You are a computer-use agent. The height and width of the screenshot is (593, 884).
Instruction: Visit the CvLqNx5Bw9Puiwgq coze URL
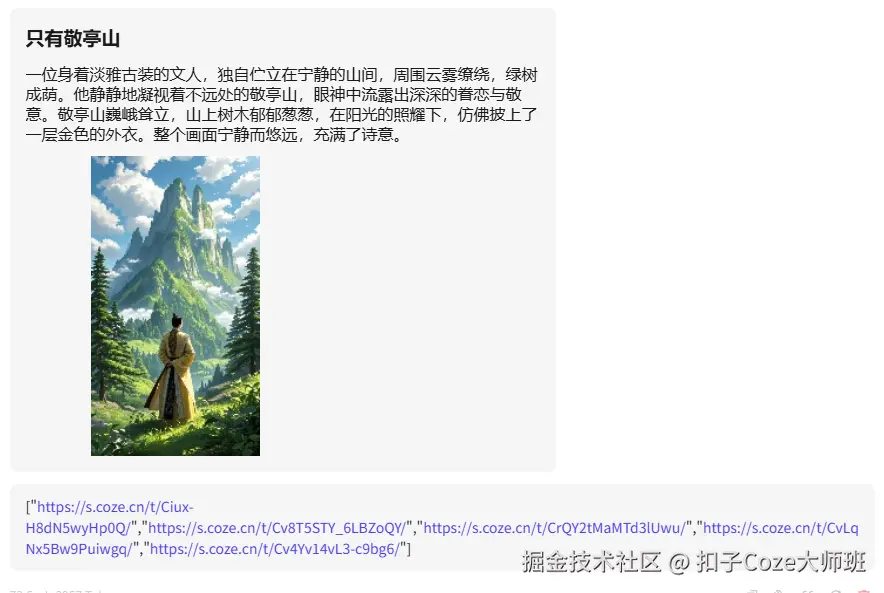[x=781, y=528]
